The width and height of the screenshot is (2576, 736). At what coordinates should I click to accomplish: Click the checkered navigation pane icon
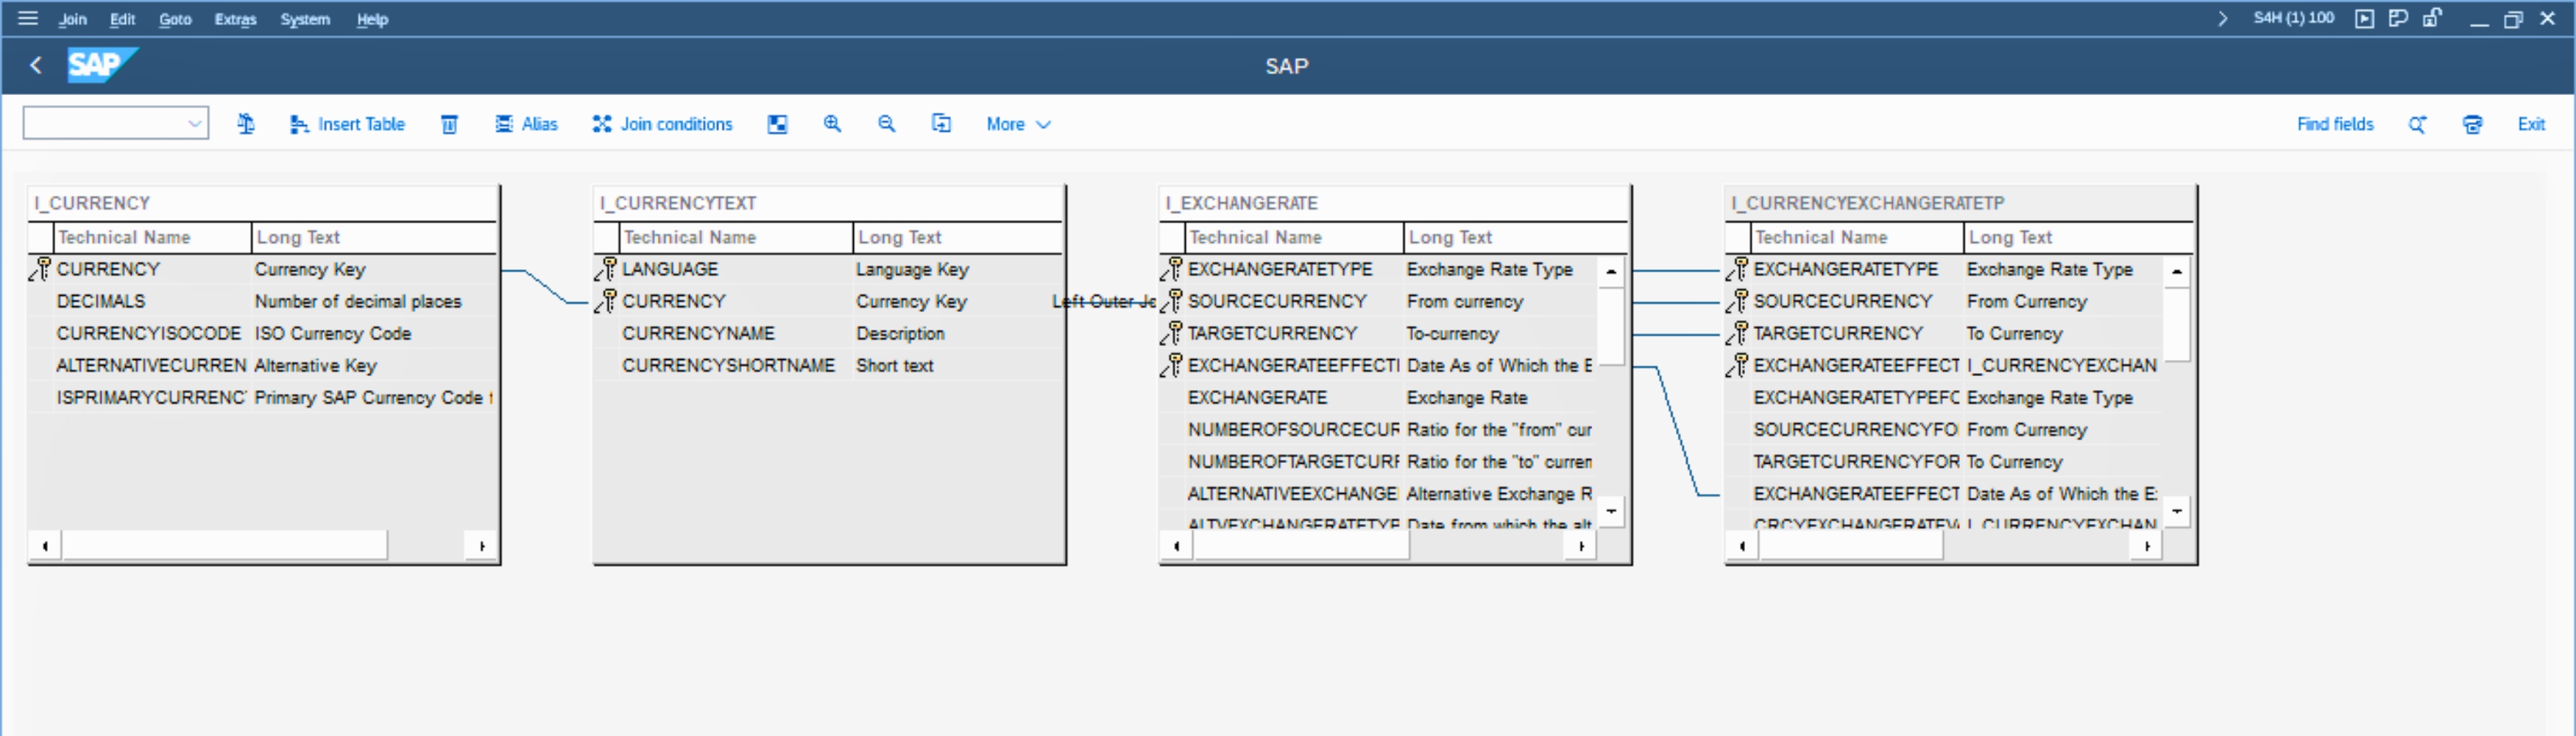coord(777,124)
